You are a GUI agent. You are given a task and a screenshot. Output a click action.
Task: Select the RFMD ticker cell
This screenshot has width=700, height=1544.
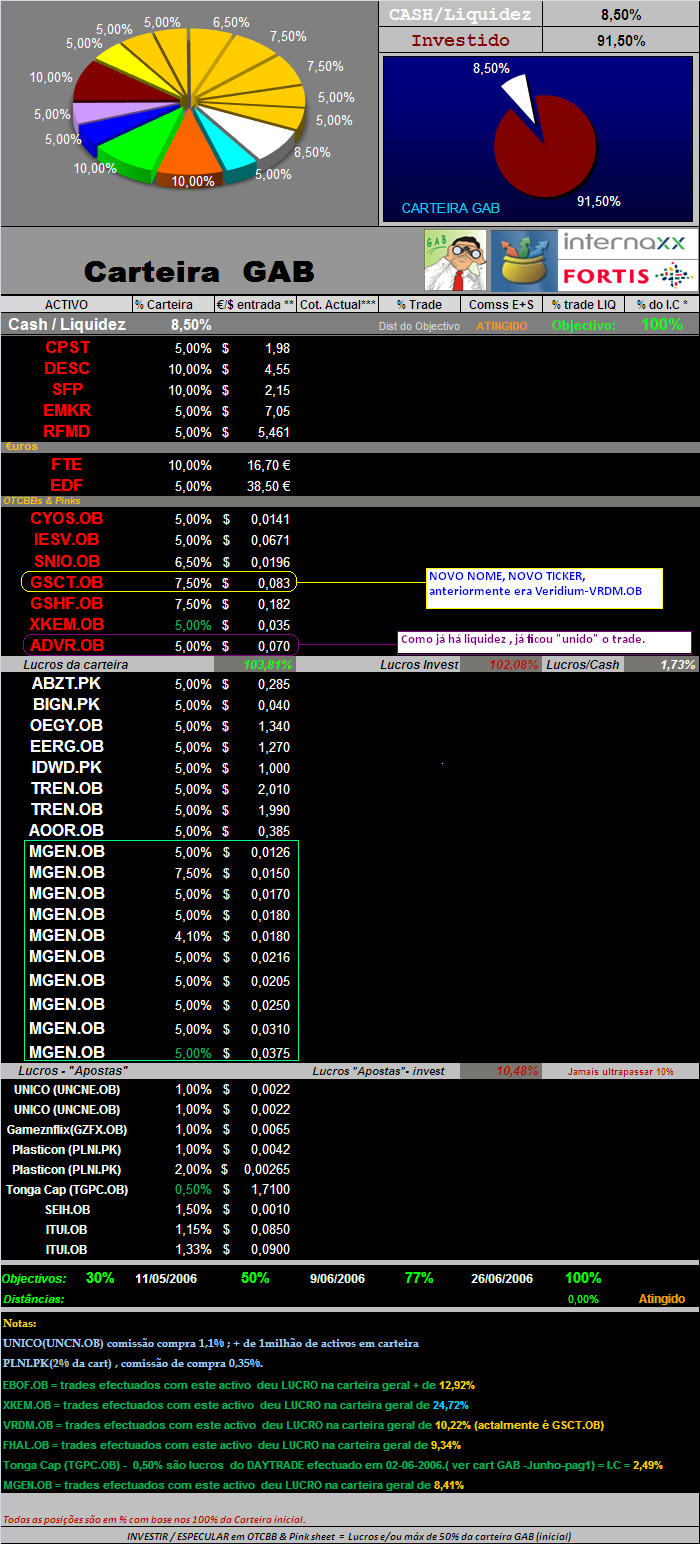(67, 431)
